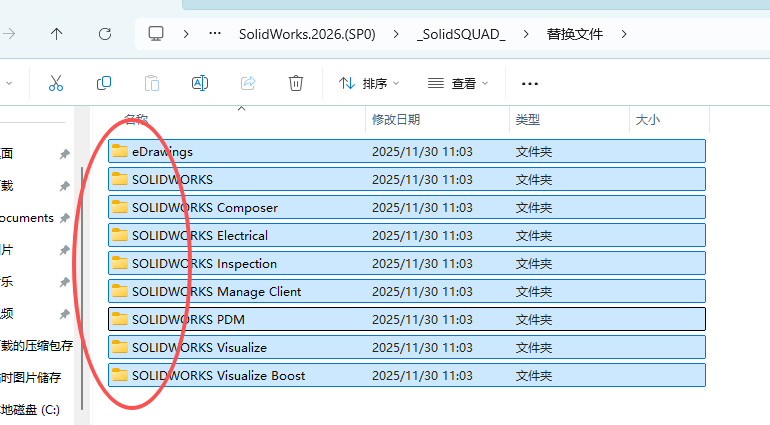Open ocuments item in navigation pane
Screen dimensions: 770x425
pyautogui.click(x=27, y=218)
